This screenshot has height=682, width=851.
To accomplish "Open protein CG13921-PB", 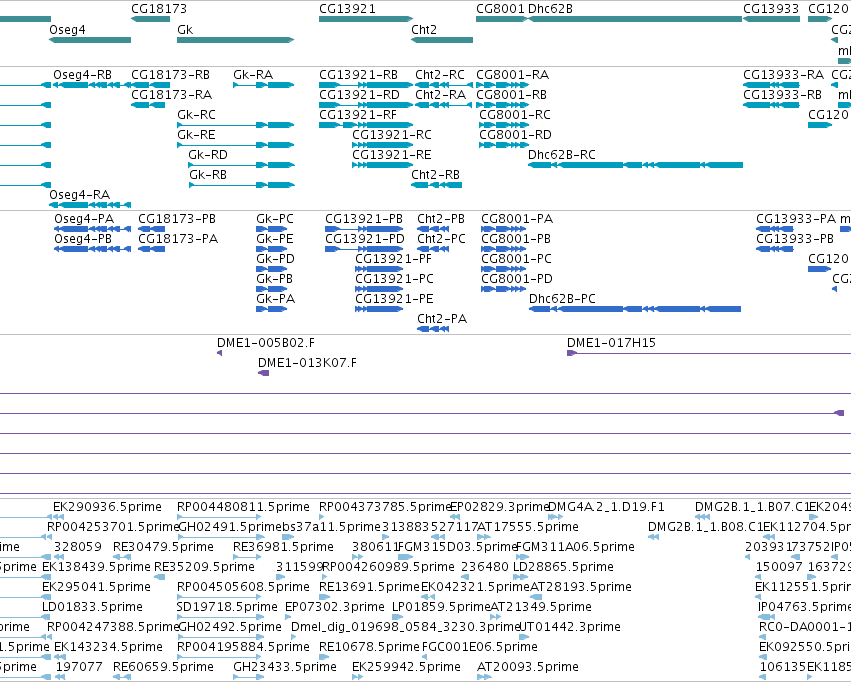I will point(364,219).
